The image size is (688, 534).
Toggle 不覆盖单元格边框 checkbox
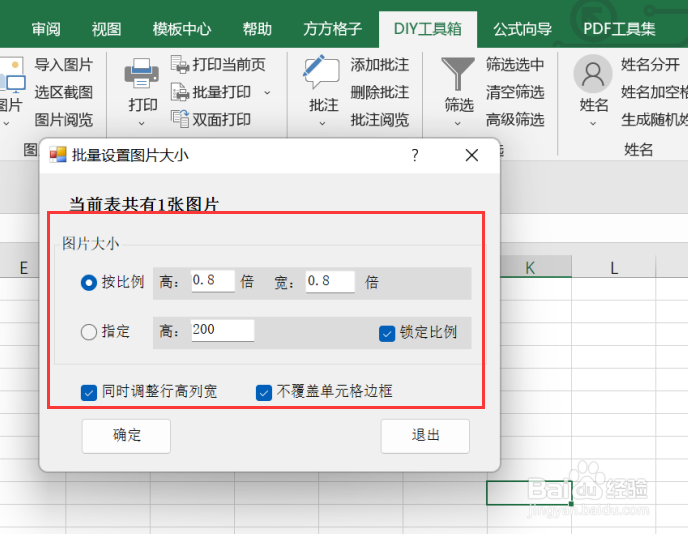click(264, 392)
